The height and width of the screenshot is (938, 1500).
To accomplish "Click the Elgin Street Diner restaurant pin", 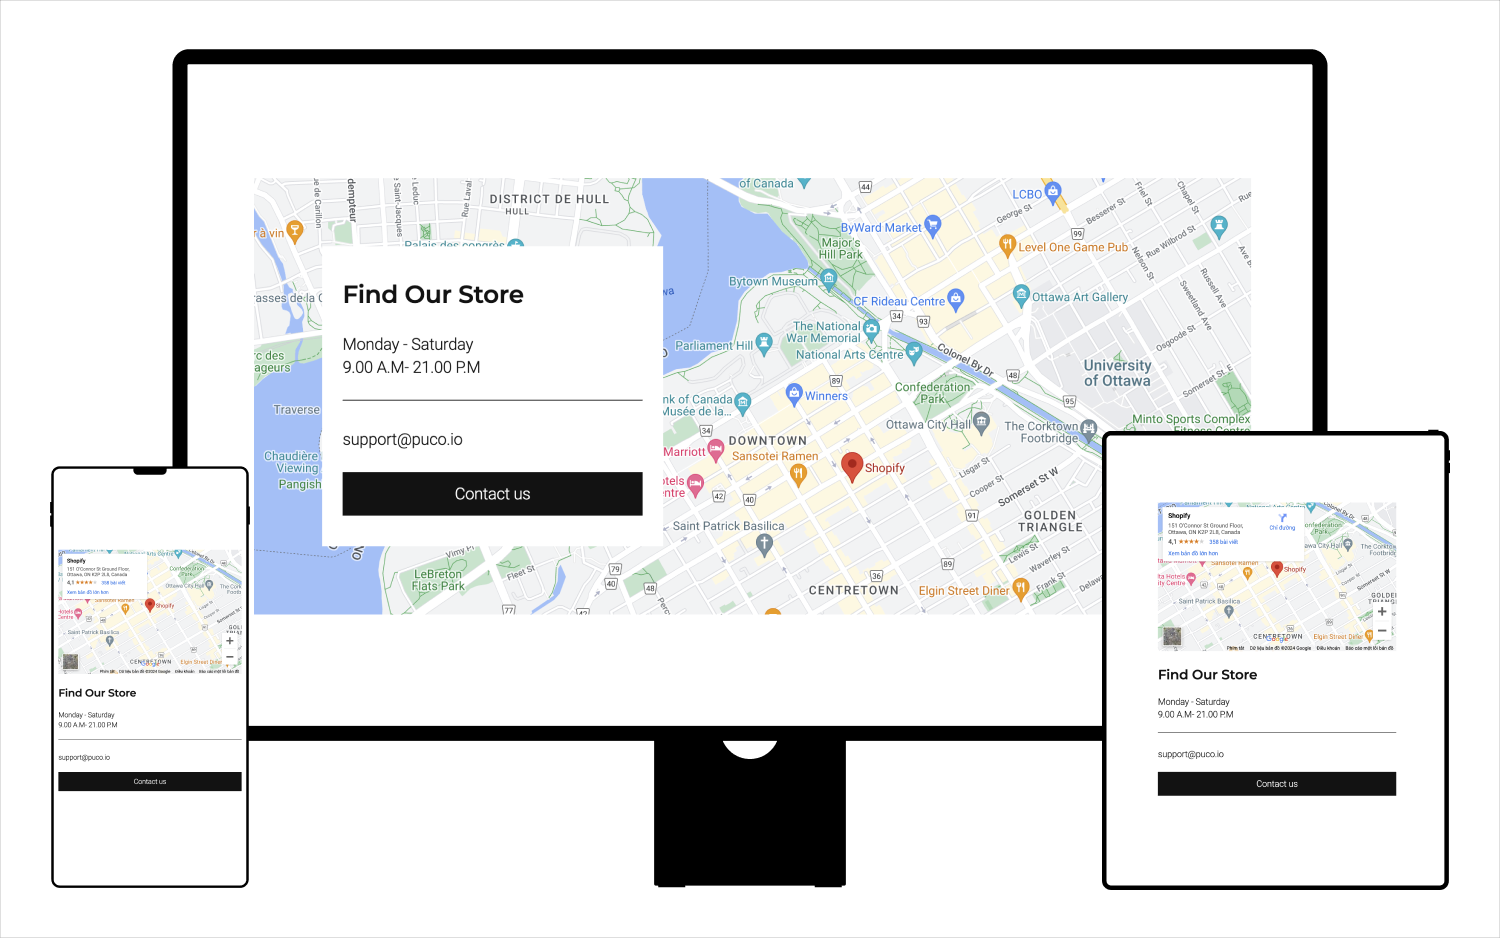I will coord(1020,589).
